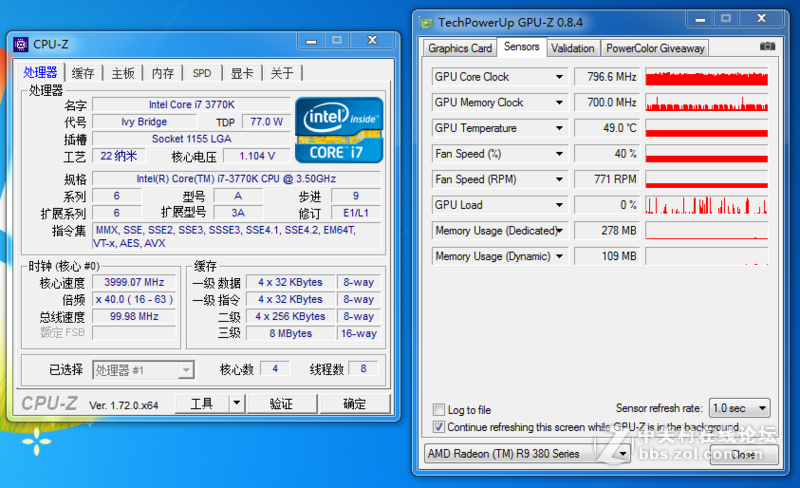Click the Intel Core i7 logo in CPU-Z
Image resolution: width=800 pixels, height=488 pixels.
tap(339, 130)
